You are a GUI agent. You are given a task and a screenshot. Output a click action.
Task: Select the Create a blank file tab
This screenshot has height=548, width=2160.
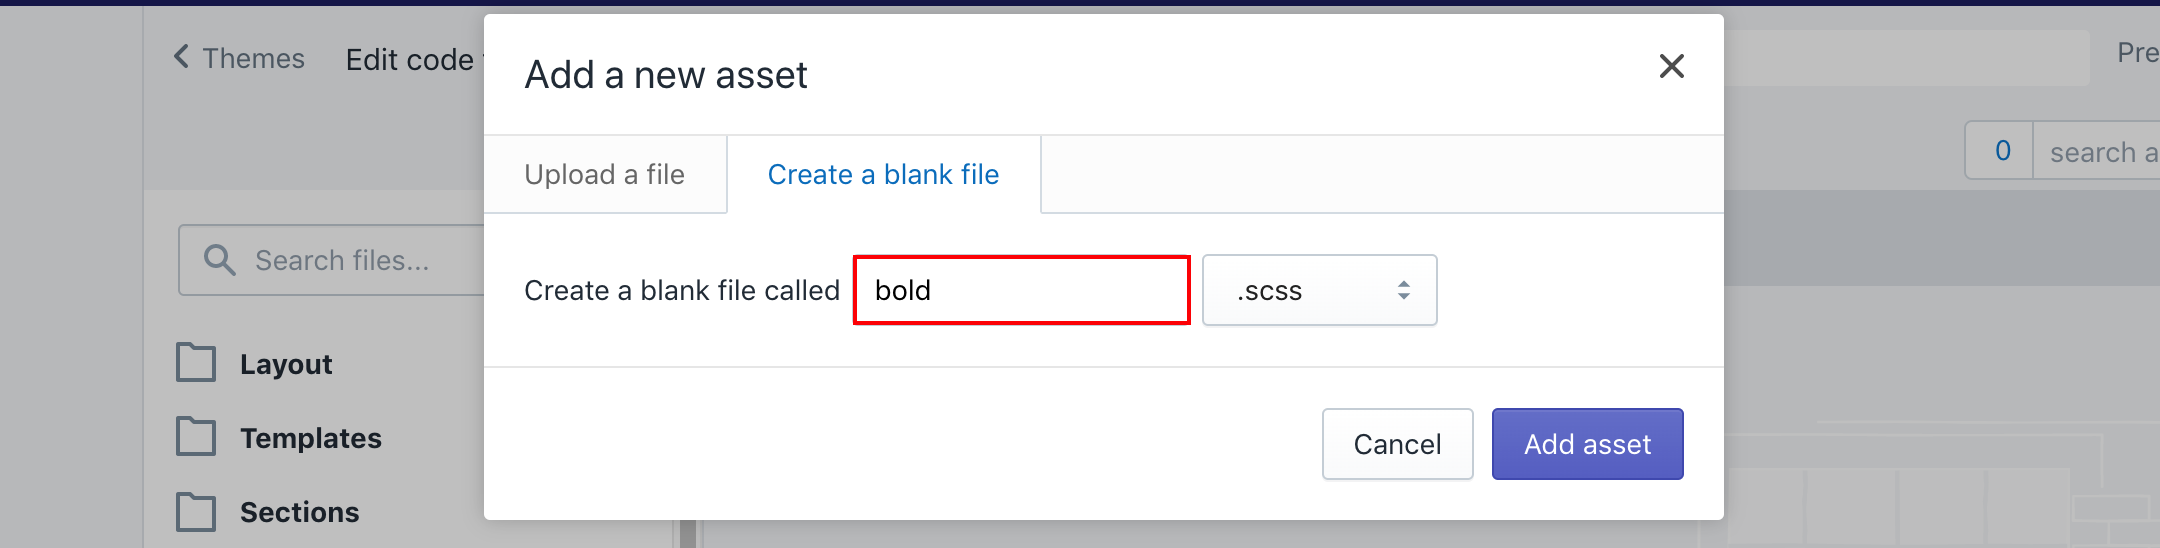point(884,174)
